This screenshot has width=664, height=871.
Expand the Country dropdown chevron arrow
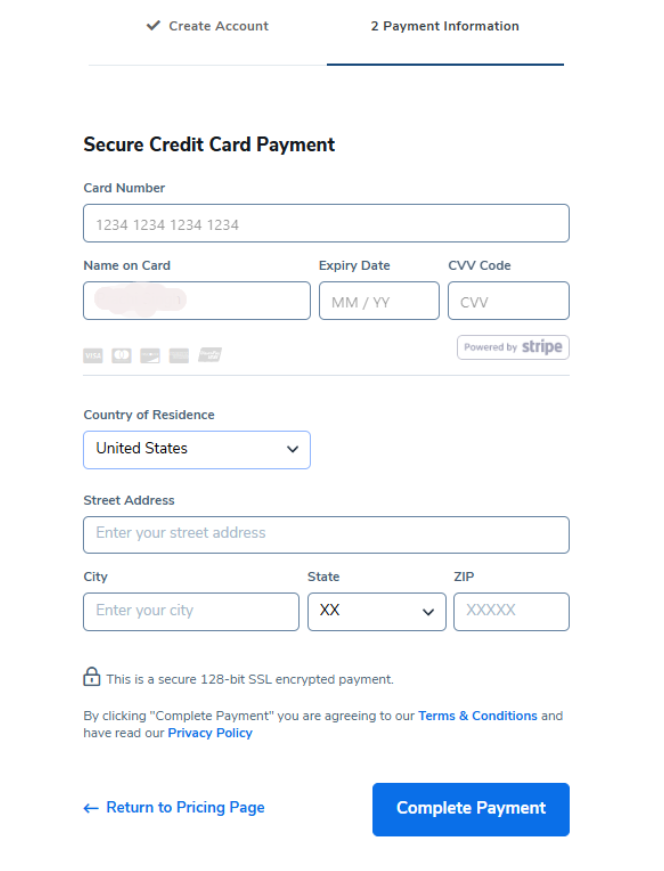click(x=294, y=450)
